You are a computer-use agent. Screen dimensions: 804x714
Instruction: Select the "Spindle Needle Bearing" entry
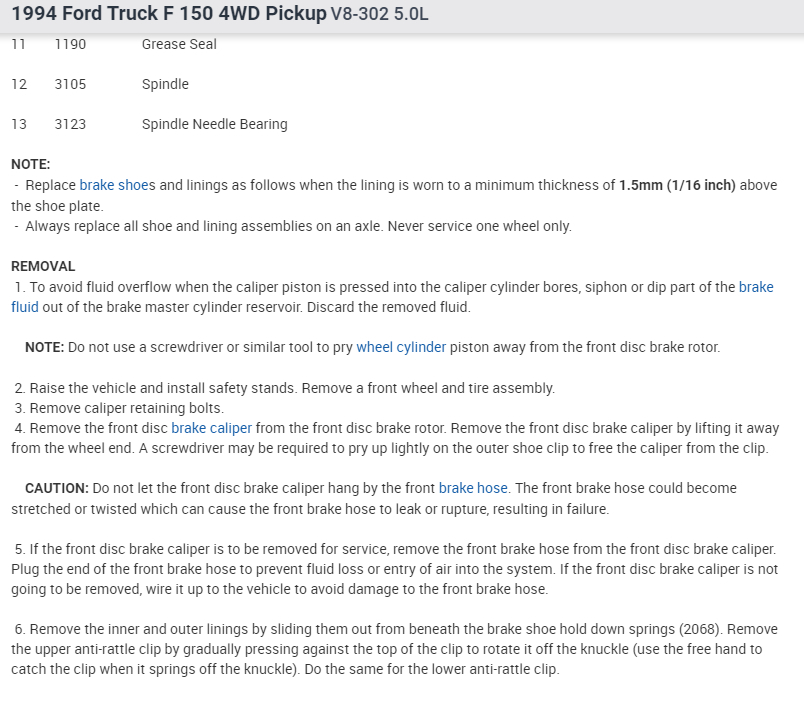click(x=214, y=124)
